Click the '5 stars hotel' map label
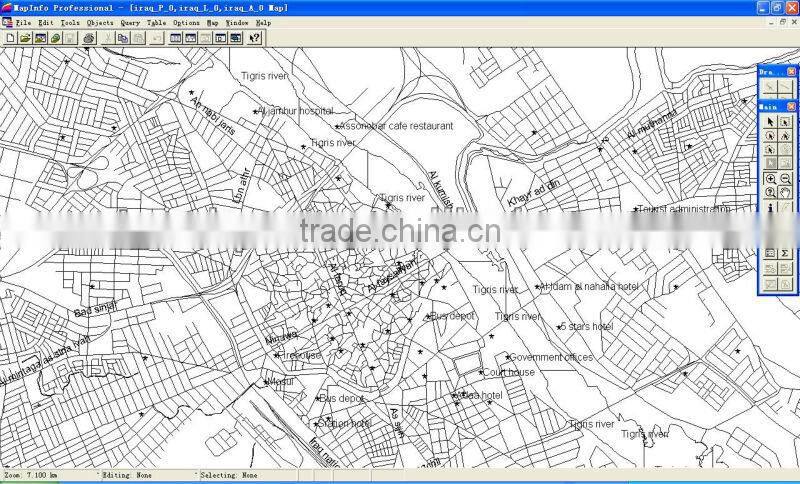This screenshot has height=484, width=800. pyautogui.click(x=587, y=326)
